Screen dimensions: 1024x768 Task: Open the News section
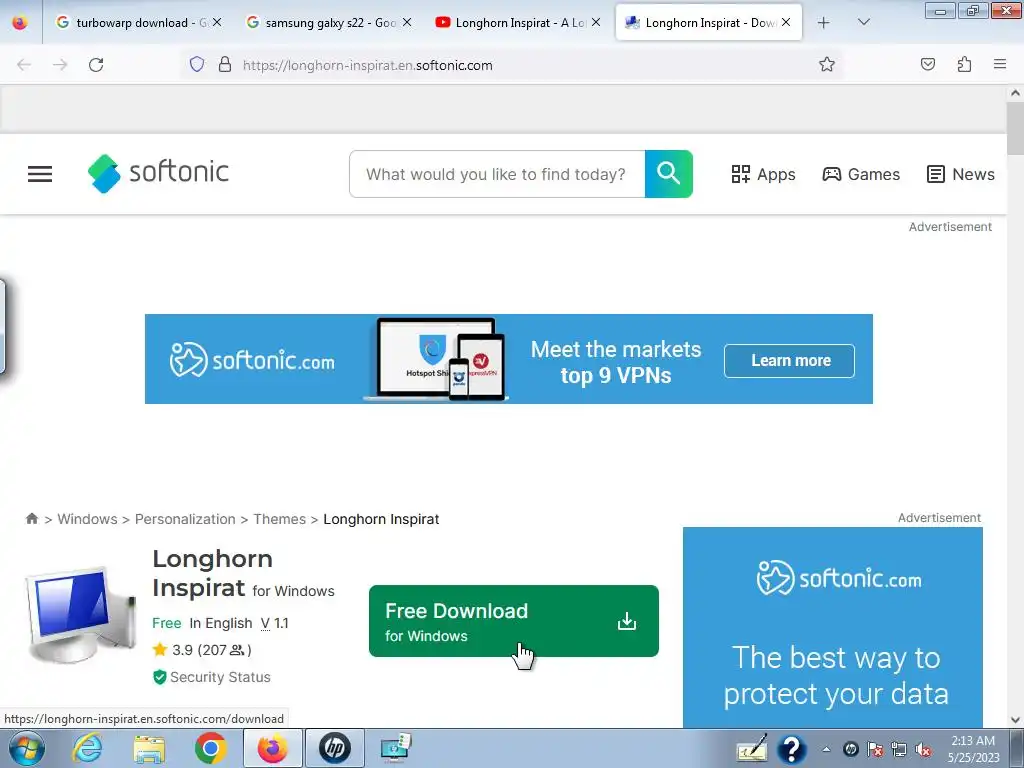(961, 174)
